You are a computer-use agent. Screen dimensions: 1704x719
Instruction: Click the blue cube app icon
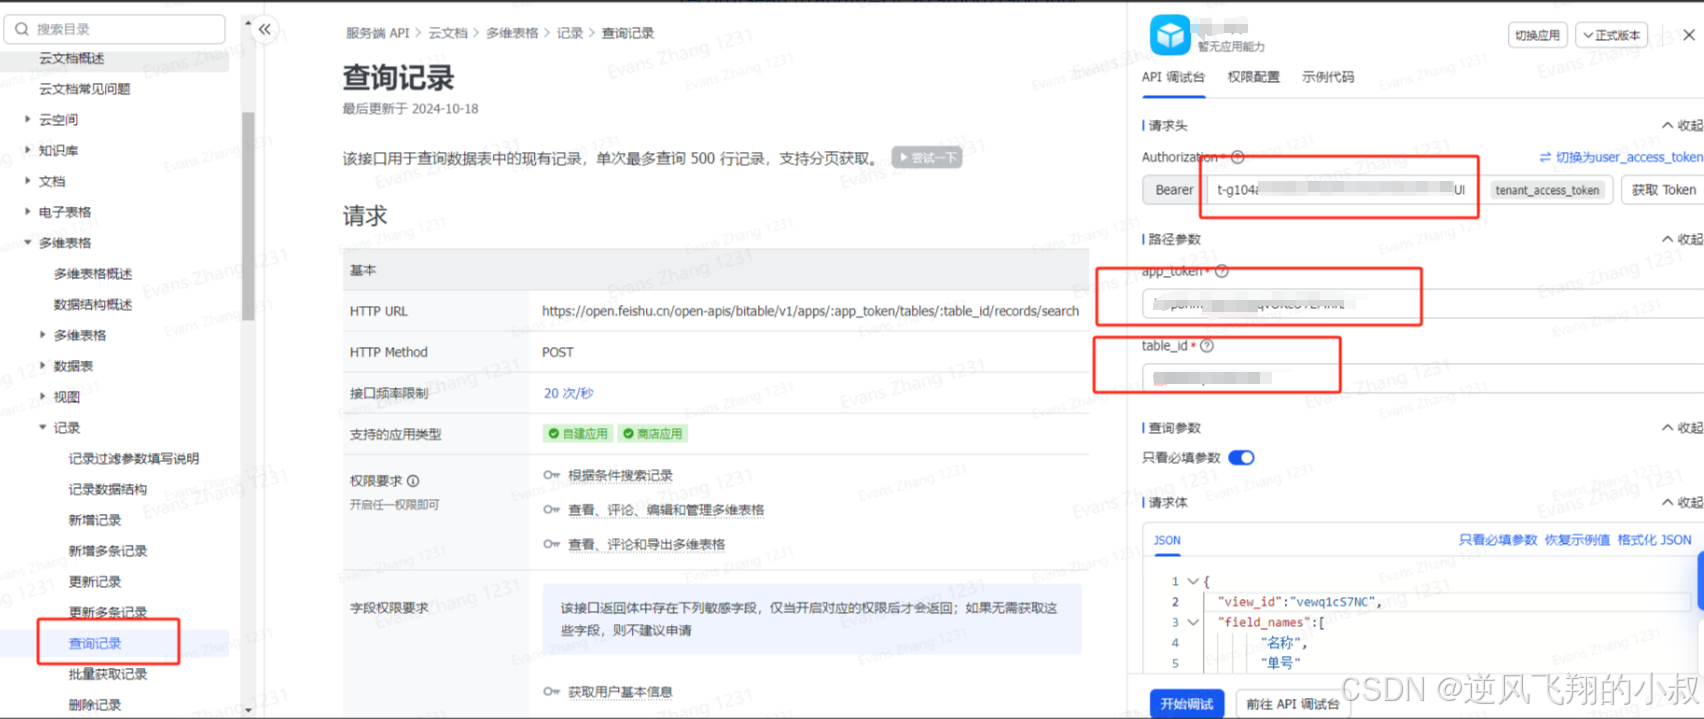coord(1170,35)
